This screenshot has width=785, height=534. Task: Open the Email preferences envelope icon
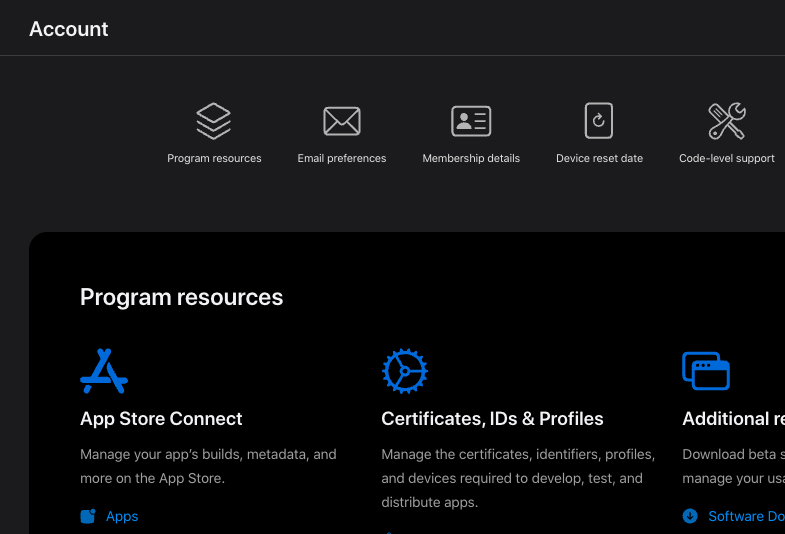coord(342,121)
